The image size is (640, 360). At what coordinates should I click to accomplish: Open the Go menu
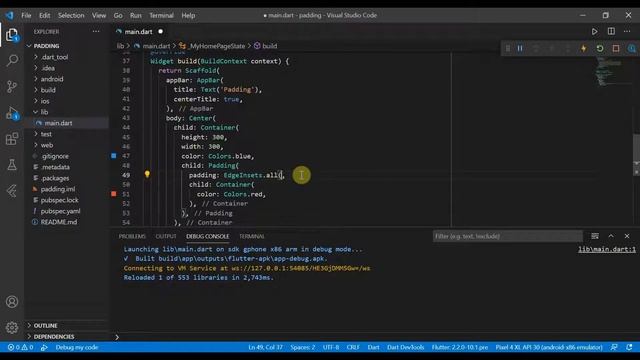pos(118,16)
